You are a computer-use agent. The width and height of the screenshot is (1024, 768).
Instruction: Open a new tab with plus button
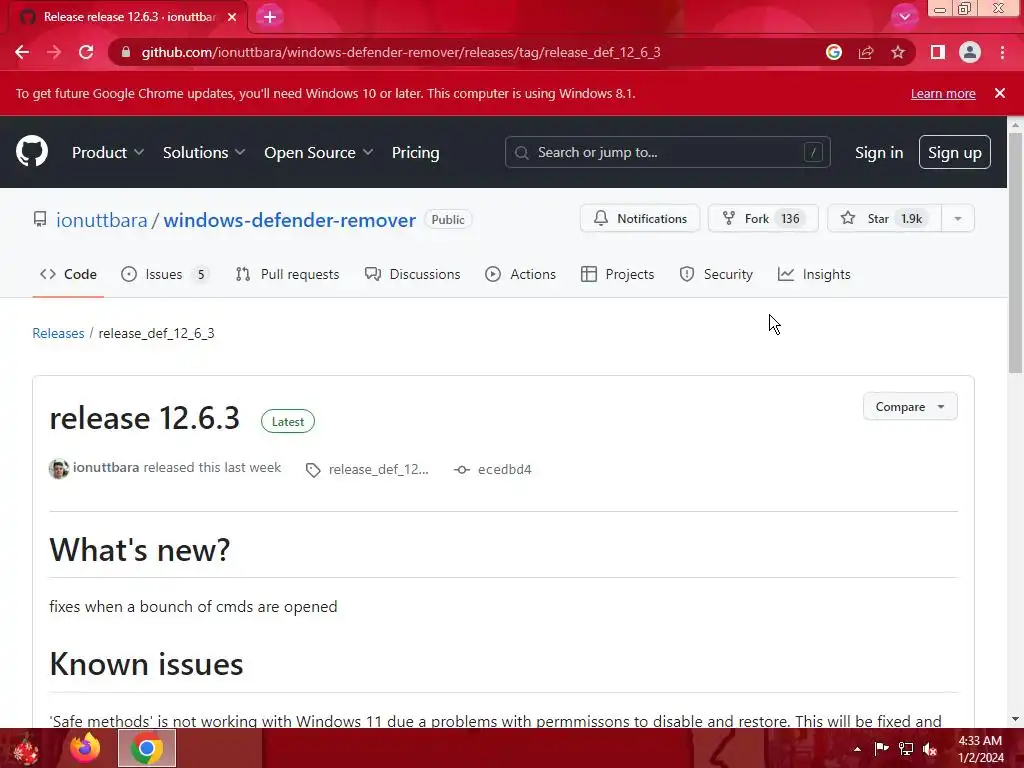coord(270,17)
